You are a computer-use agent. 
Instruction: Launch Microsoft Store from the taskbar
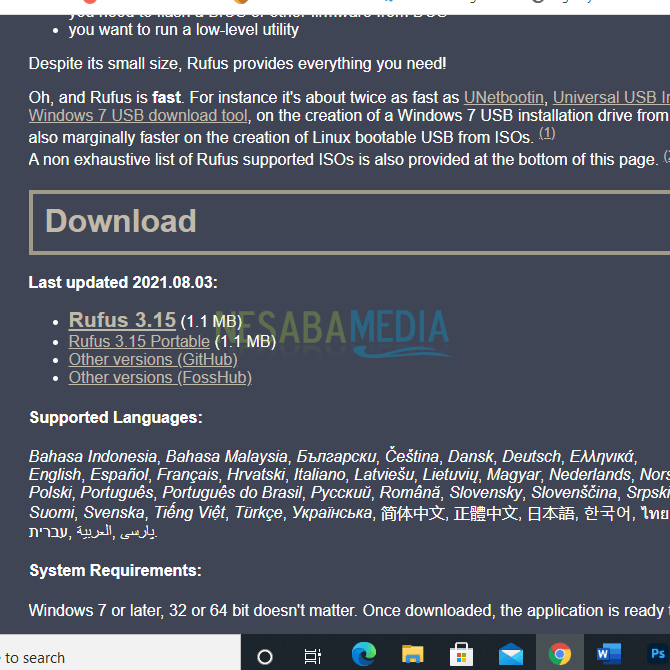tap(461, 655)
